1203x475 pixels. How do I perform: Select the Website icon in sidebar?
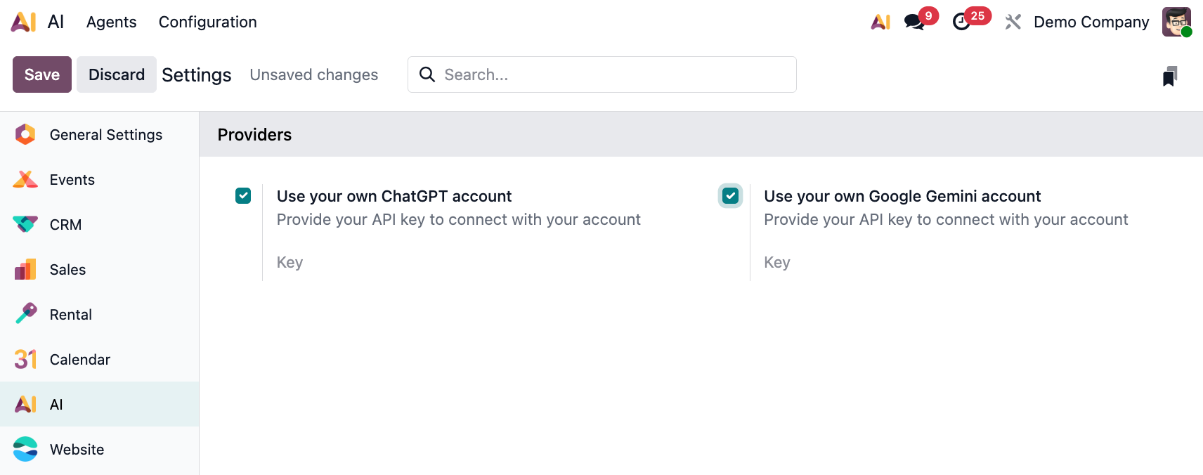click(25, 450)
